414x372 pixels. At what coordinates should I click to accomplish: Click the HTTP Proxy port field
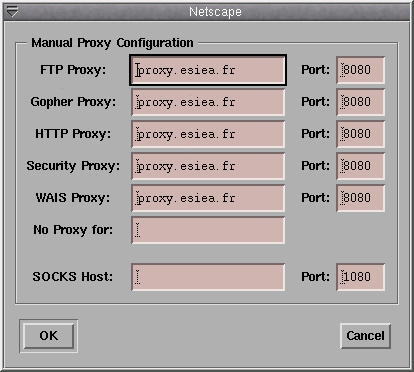point(360,134)
